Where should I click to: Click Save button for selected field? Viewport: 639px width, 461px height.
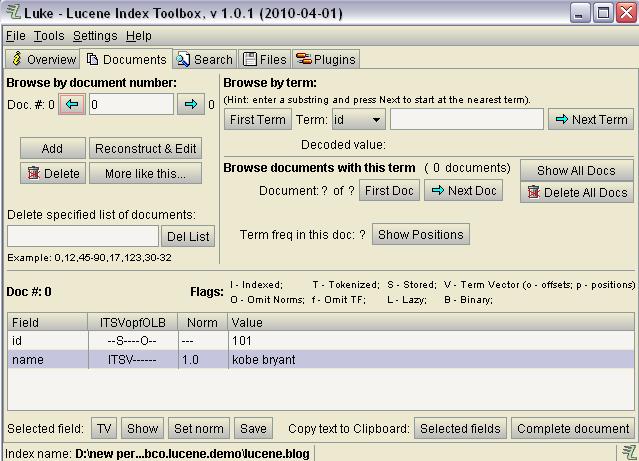(x=253, y=428)
